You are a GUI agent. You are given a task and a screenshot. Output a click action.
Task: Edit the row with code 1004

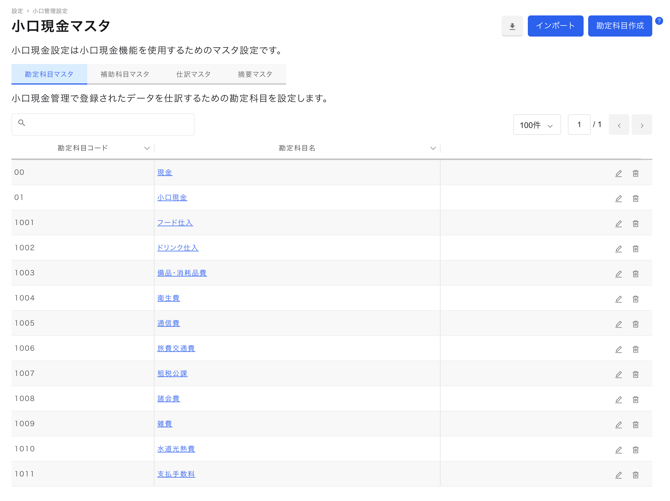618,300
